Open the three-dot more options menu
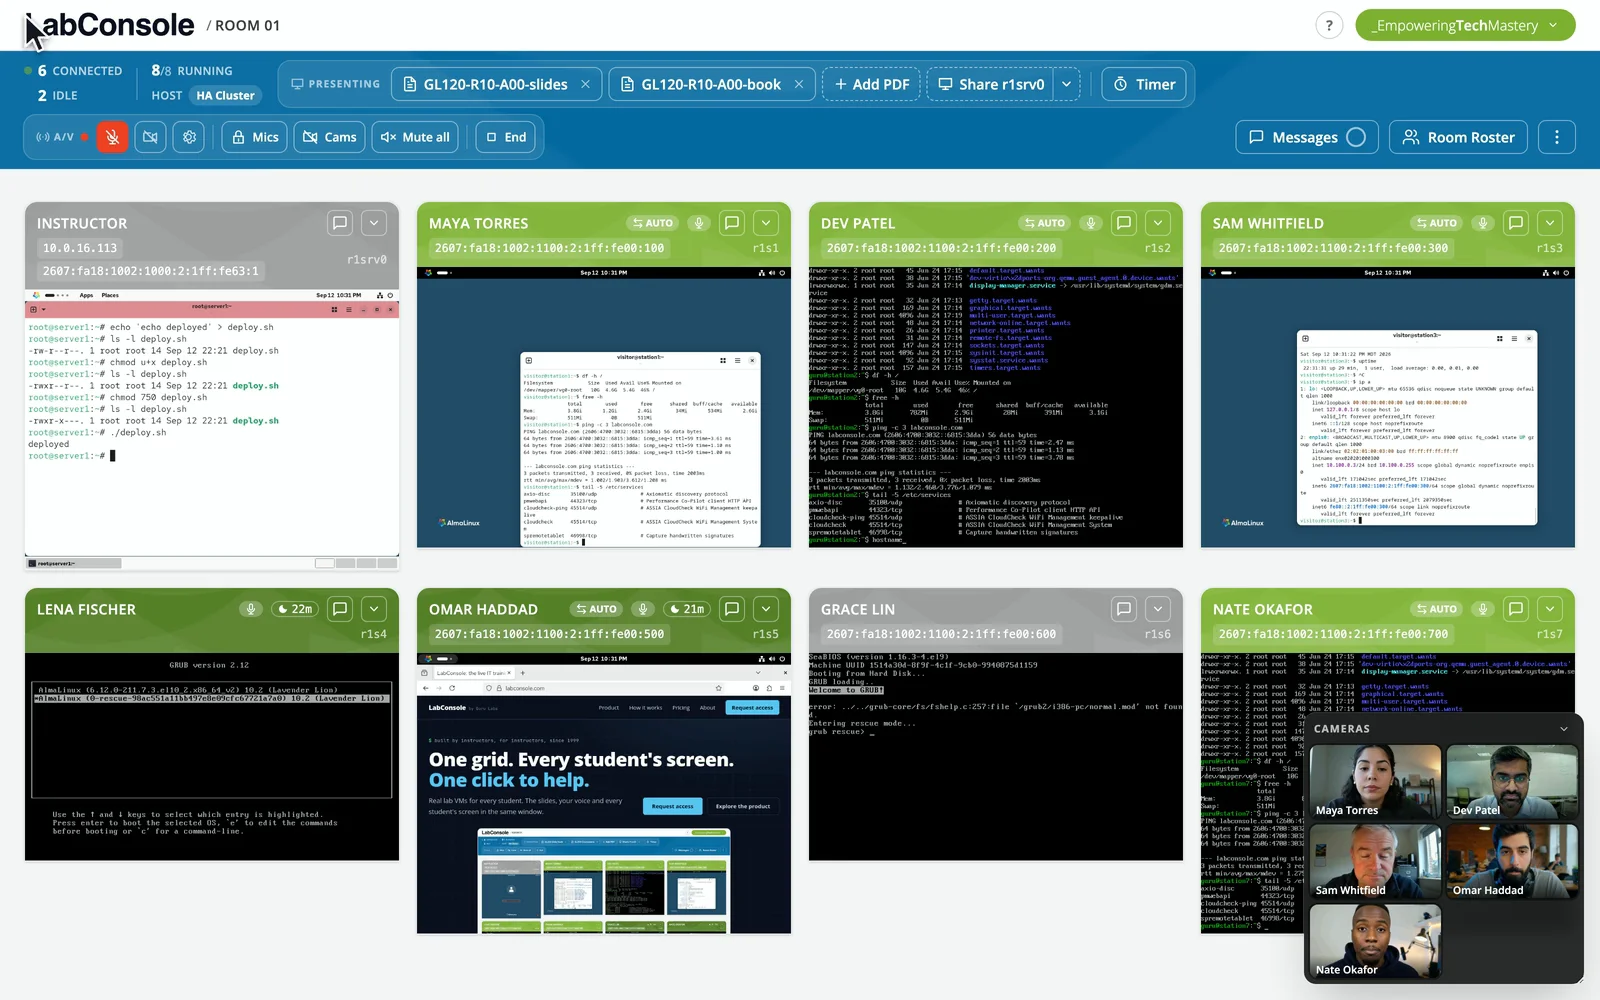The height and width of the screenshot is (1000, 1600). pyautogui.click(x=1557, y=137)
